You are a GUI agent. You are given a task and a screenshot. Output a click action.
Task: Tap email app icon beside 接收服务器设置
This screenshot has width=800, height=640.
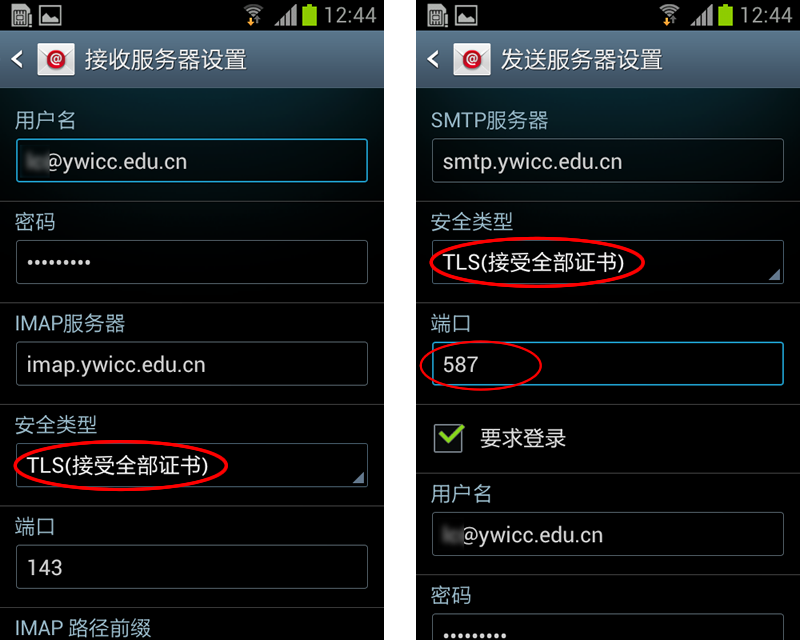click(x=56, y=60)
